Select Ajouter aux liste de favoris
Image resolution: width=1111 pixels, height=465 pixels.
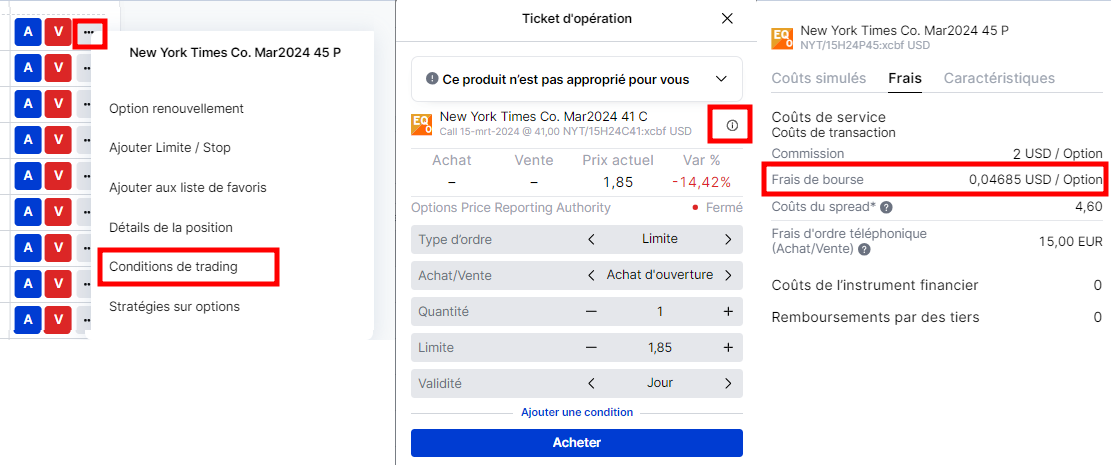(x=188, y=188)
